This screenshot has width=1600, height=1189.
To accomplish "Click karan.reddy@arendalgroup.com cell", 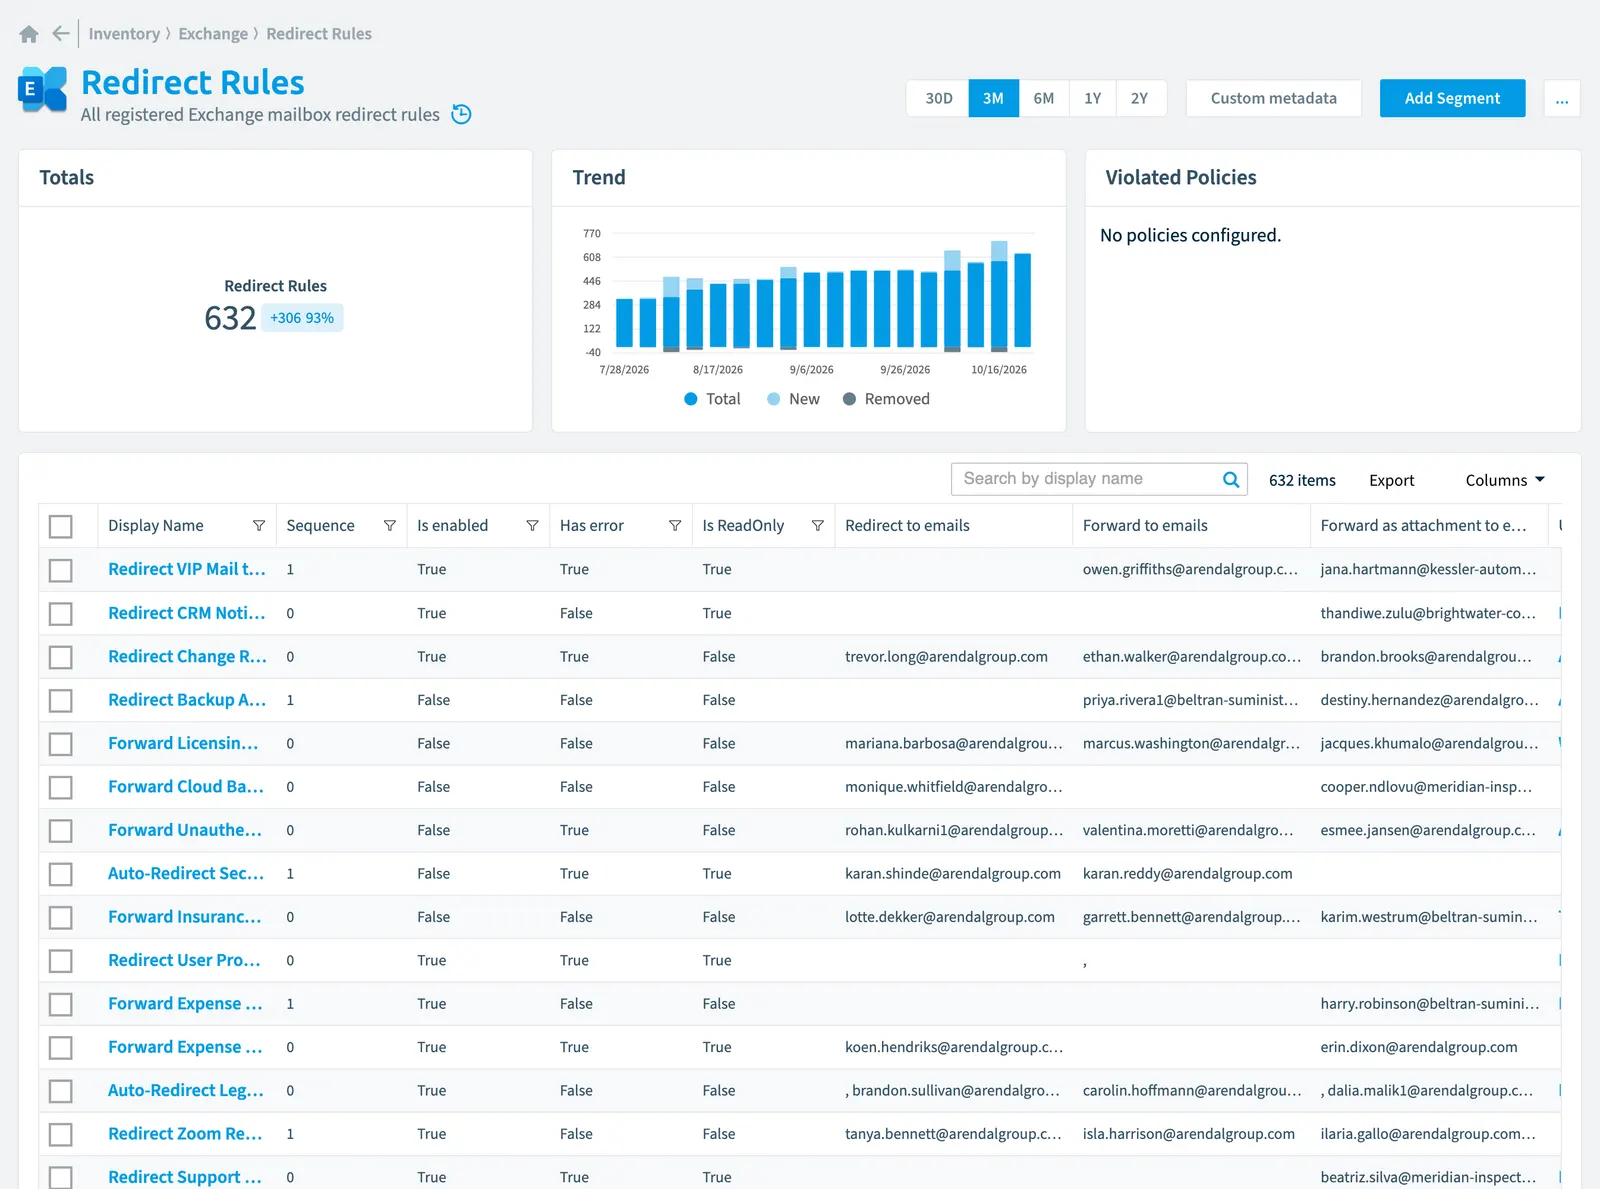I will point(1187,873).
